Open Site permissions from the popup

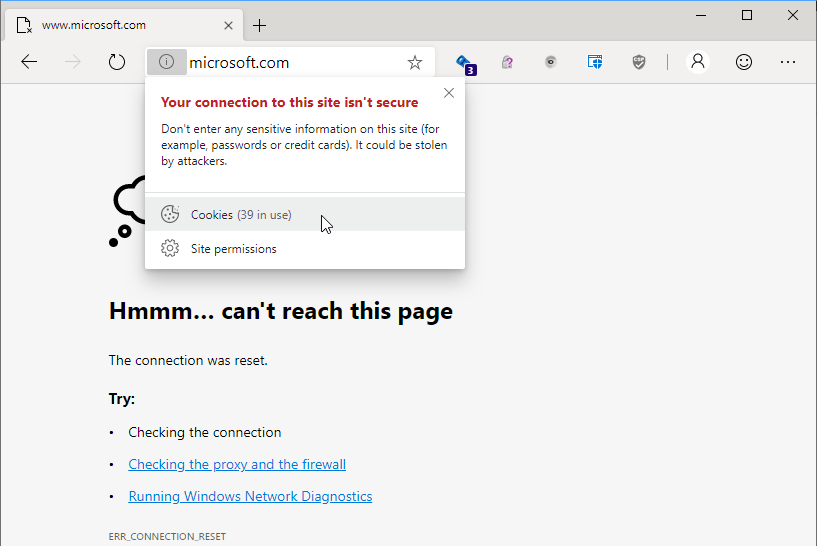(x=233, y=249)
